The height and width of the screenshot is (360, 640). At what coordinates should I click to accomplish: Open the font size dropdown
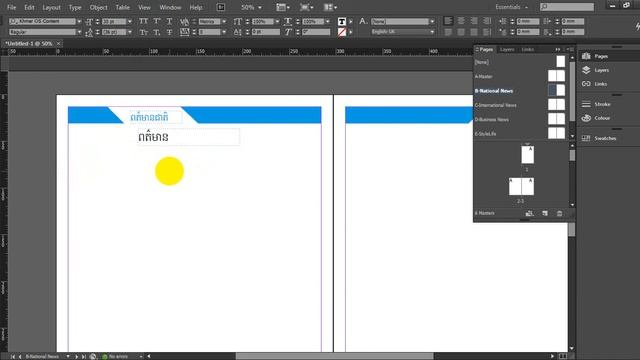[130, 21]
